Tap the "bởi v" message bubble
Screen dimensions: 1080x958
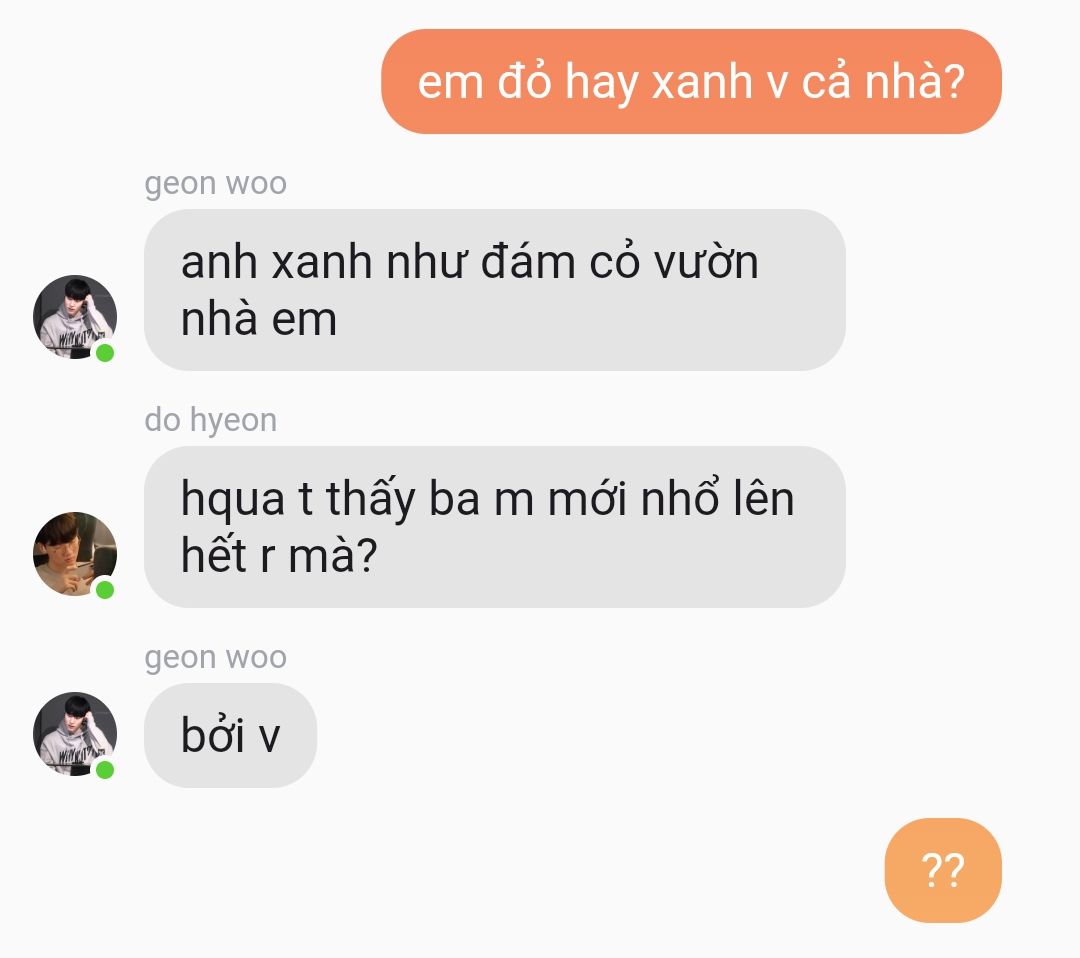[230, 735]
